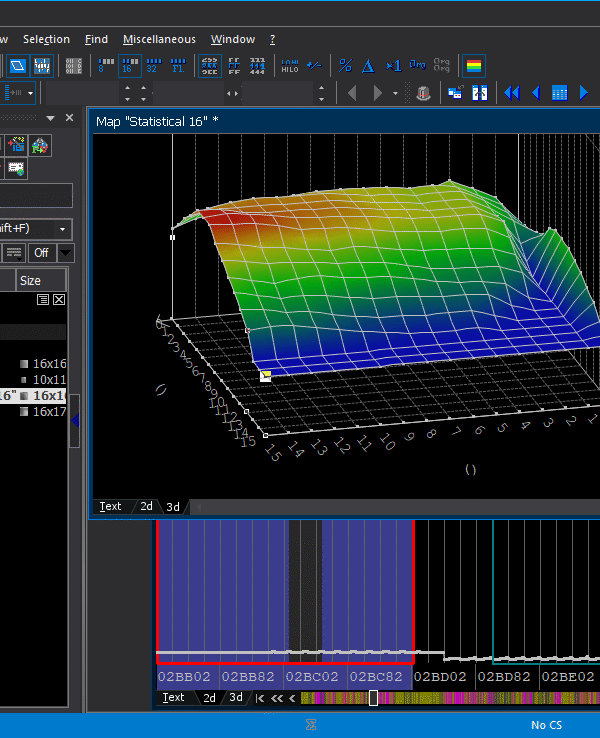Toggle rainbow color display icon
This screenshot has height=738, width=600.
pos(473,65)
